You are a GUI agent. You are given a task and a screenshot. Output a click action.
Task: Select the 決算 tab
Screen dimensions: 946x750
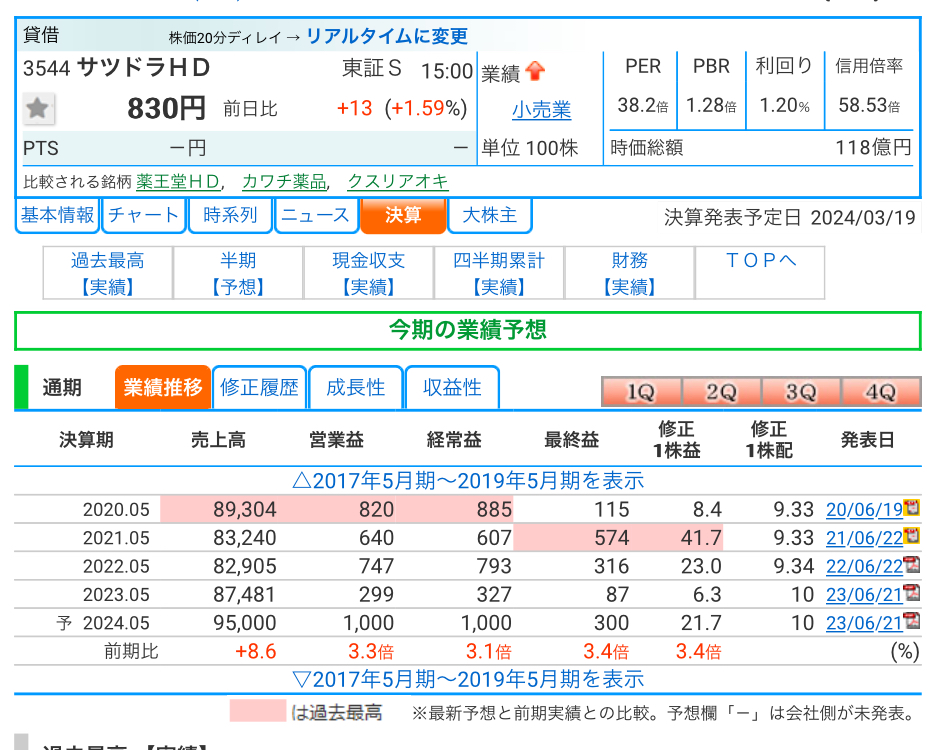pyautogui.click(x=403, y=215)
